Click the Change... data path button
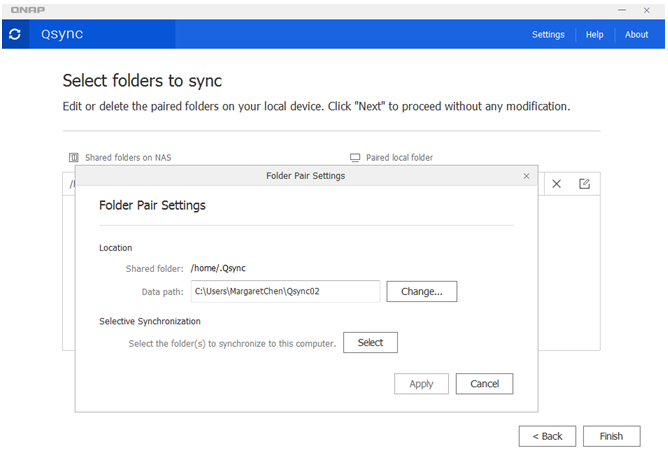Viewport: 668px width, 465px height. [422, 292]
